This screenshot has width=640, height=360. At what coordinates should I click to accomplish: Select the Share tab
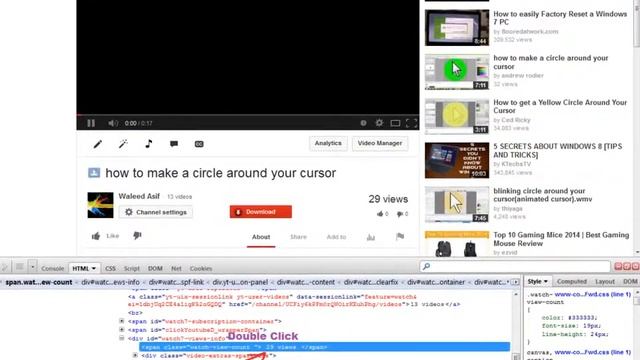tap(298, 237)
